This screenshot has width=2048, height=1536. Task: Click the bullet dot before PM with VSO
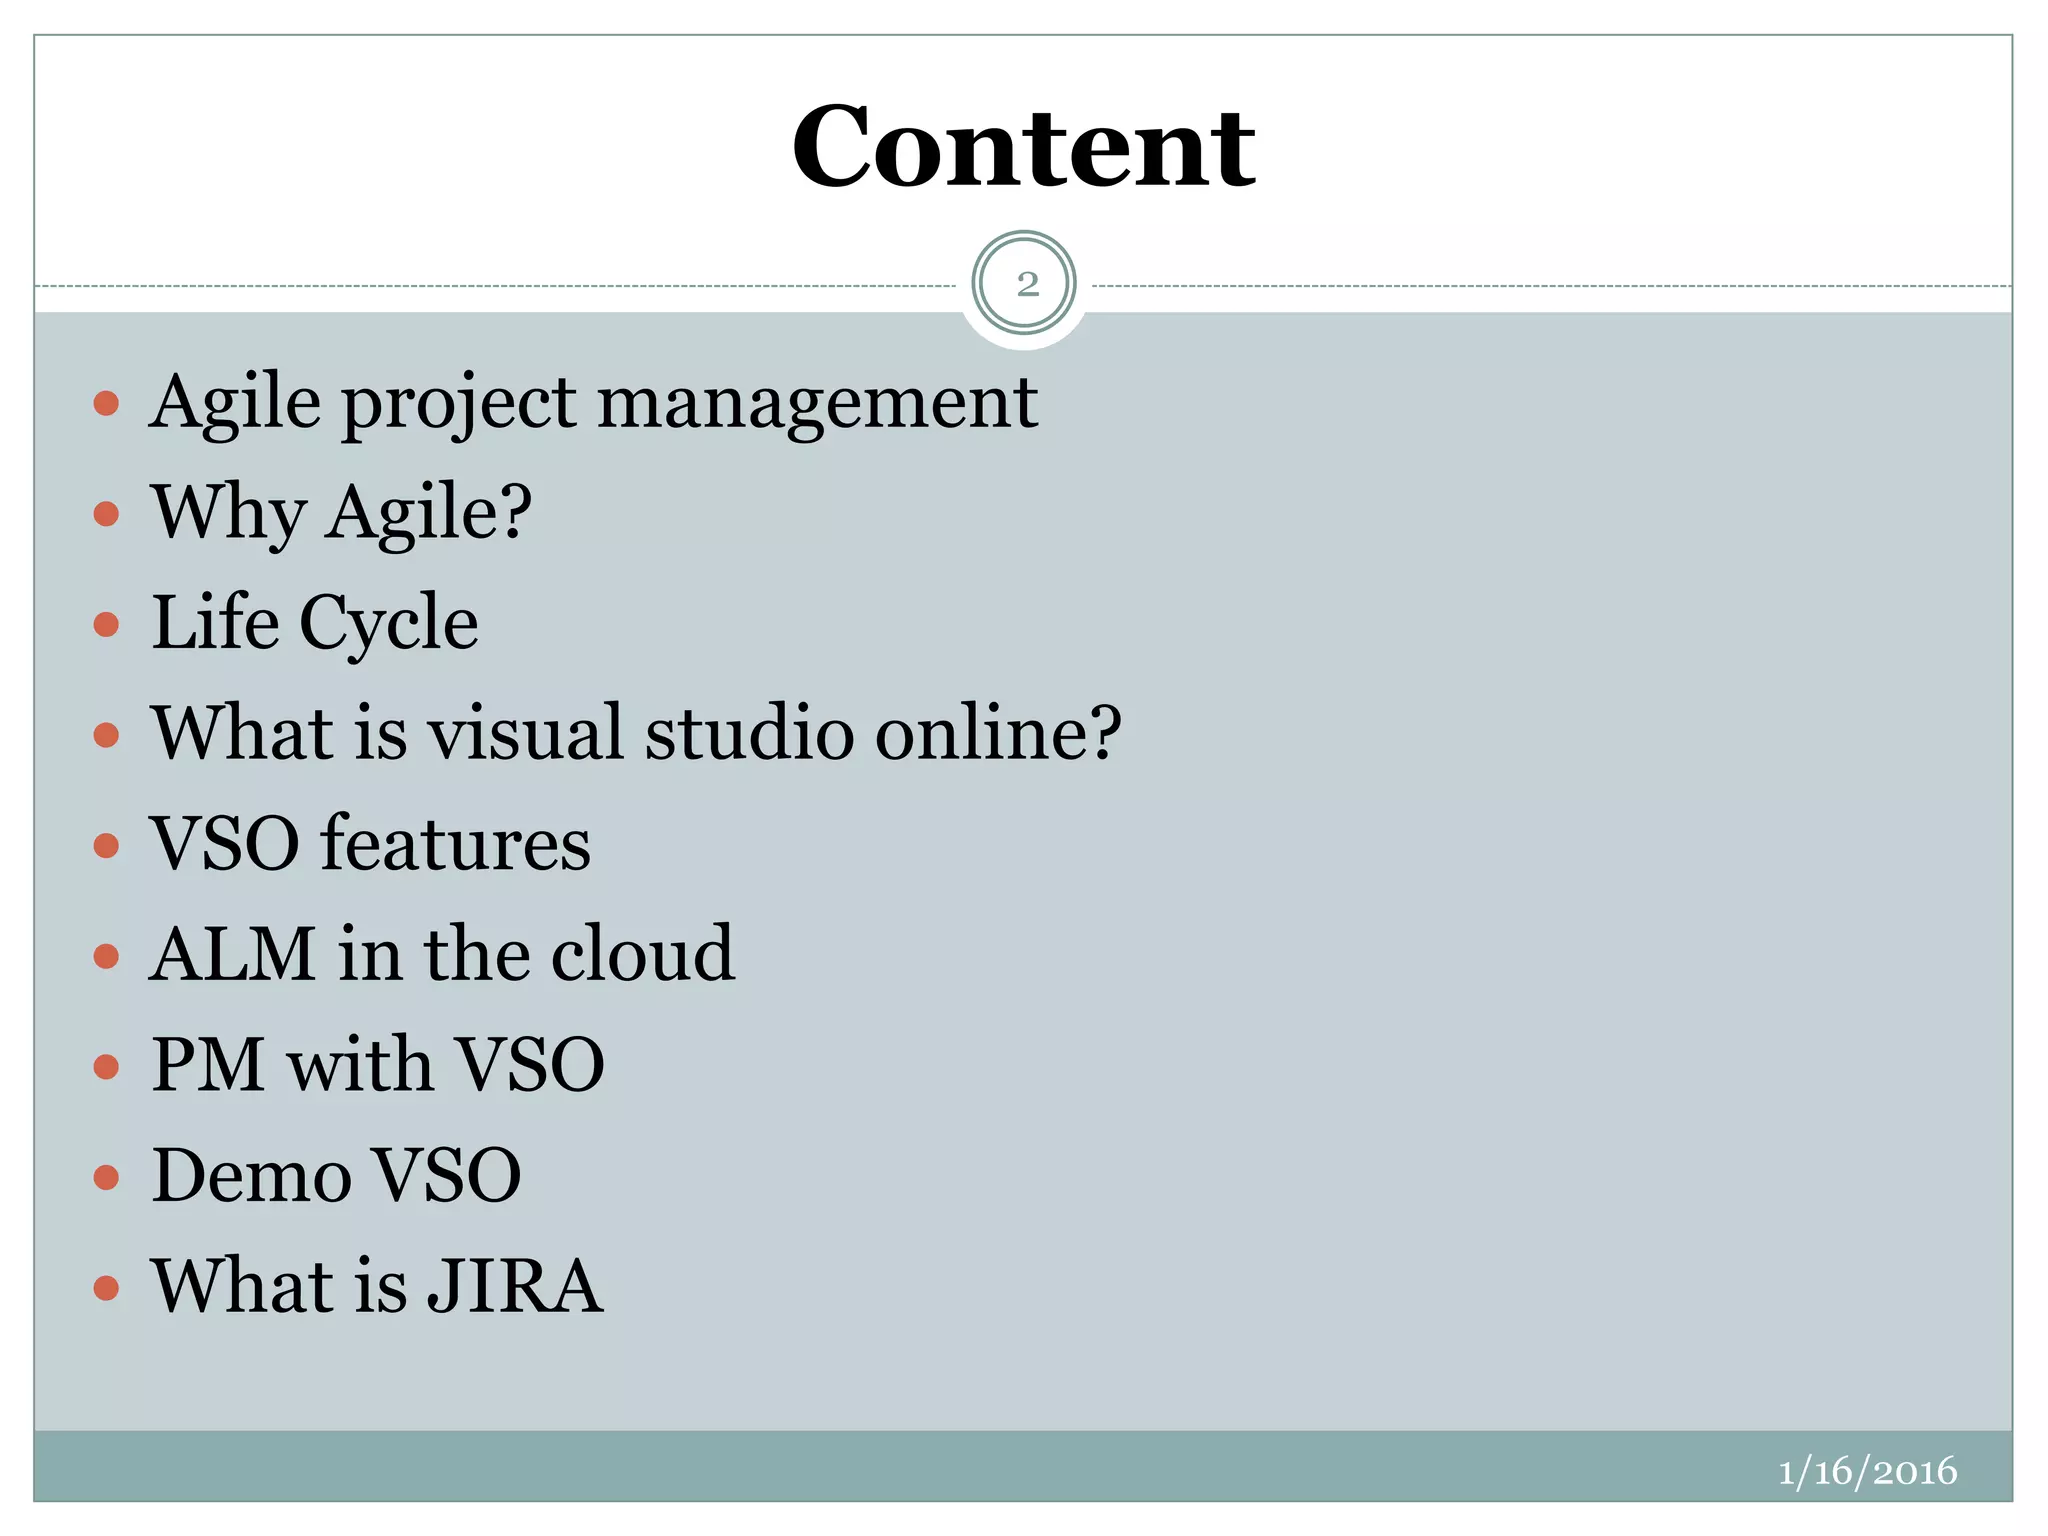106,1067
